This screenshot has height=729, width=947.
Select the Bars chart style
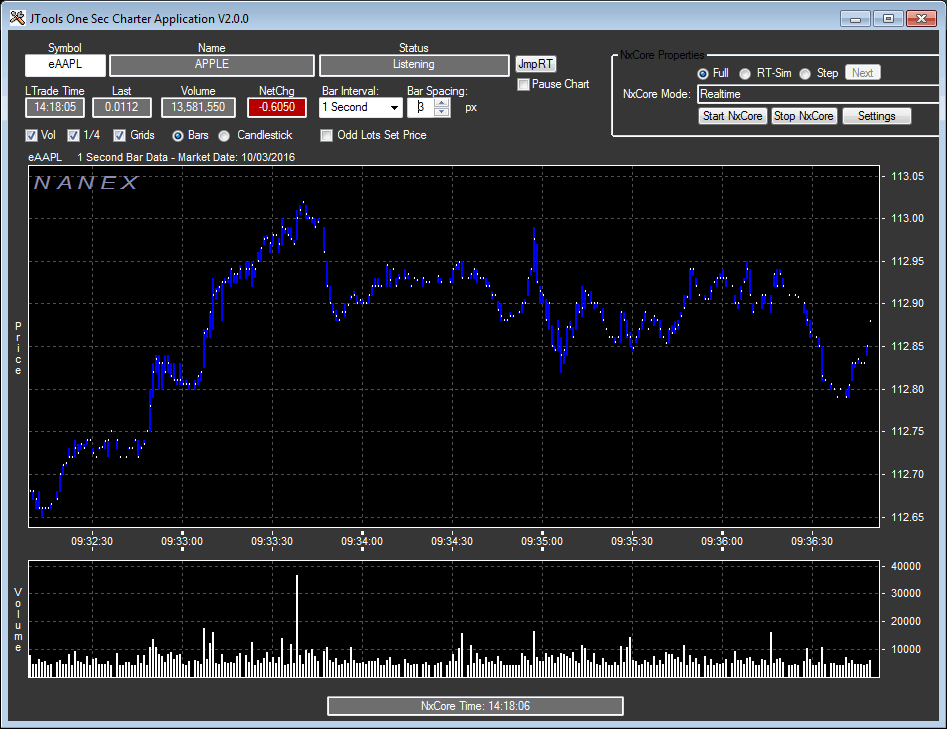tap(178, 136)
